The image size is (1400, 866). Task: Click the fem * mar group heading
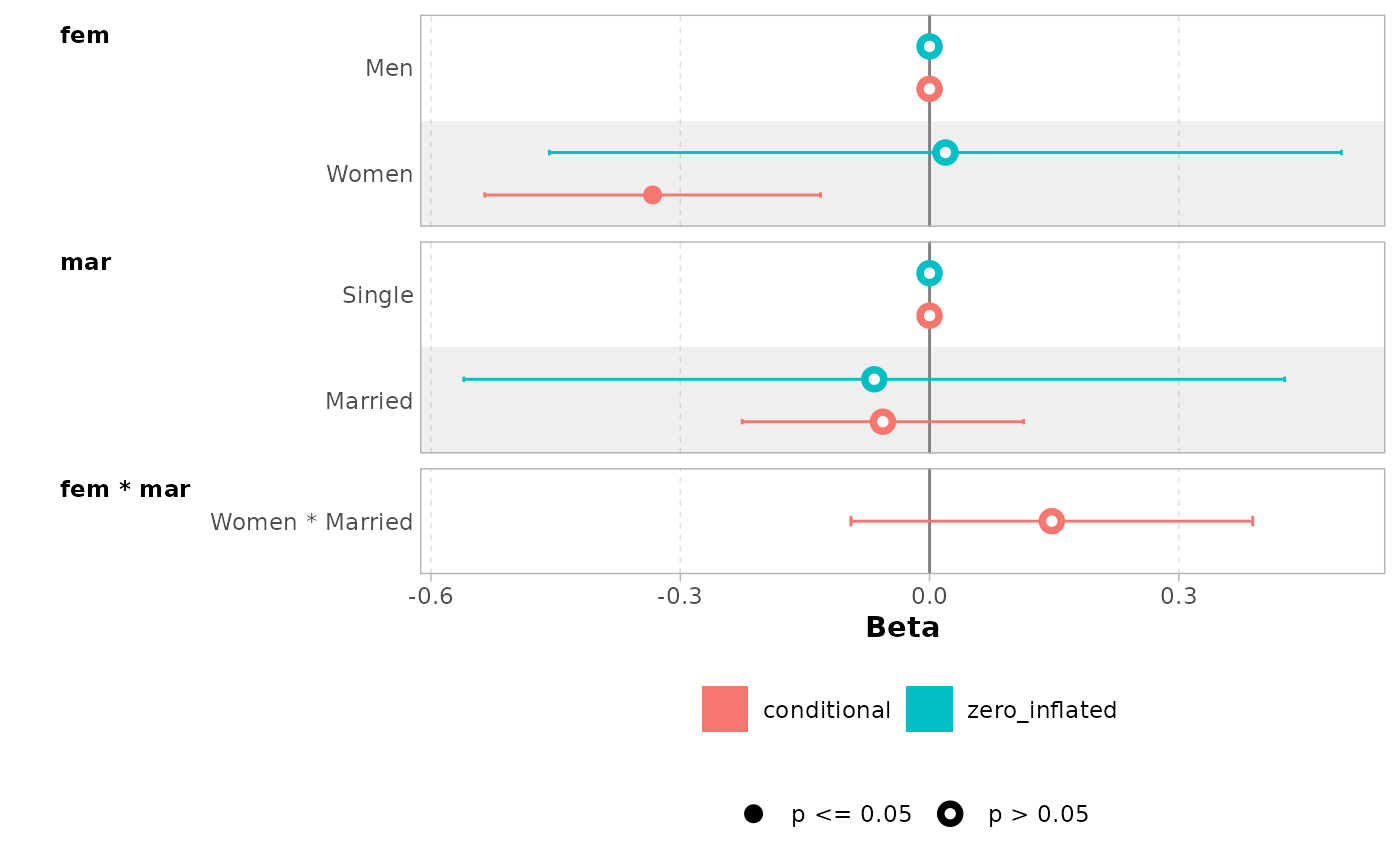tap(125, 490)
